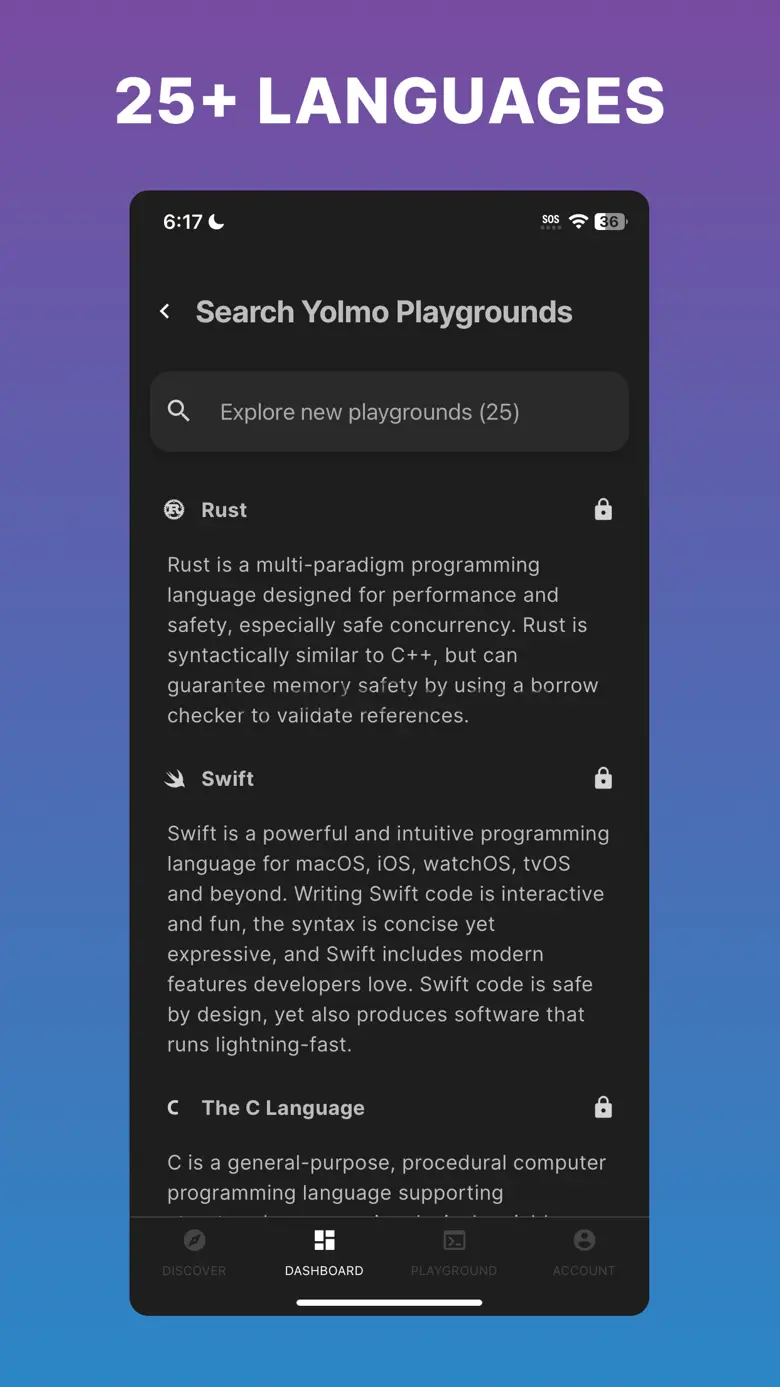Read the Swift description paragraph
The height and width of the screenshot is (1387, 780).
point(388,939)
